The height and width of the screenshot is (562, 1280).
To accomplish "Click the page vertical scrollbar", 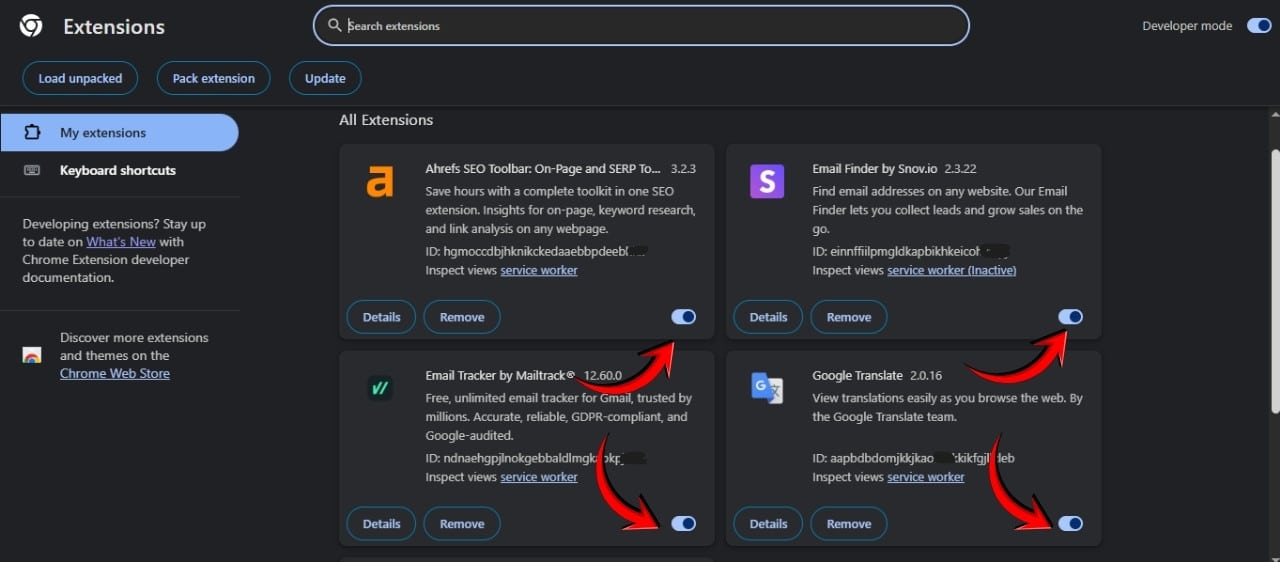I will click(1274, 280).
